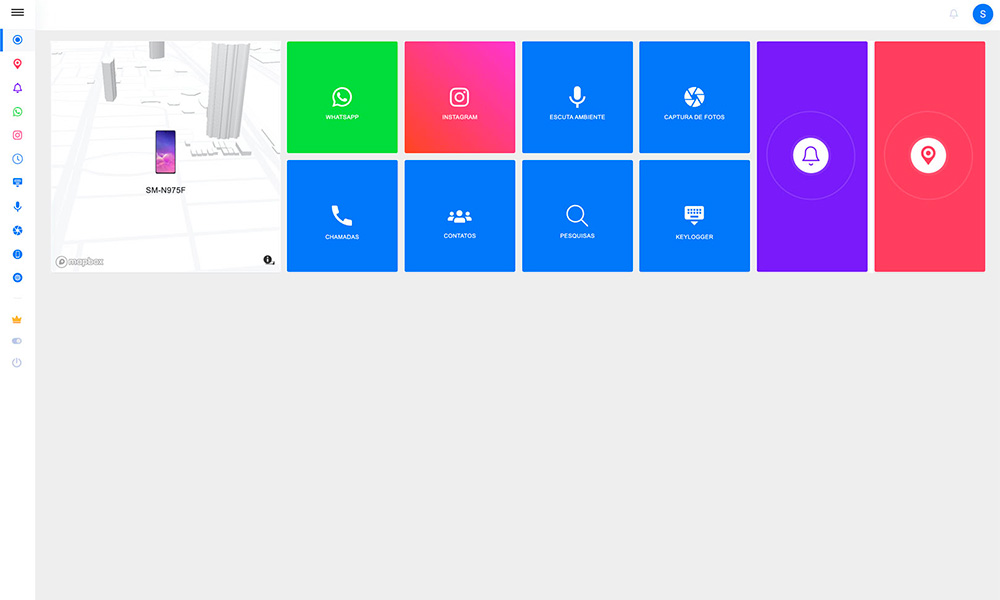Select the microphone icon in the sidebar
1000x600 pixels.
(x=17, y=207)
